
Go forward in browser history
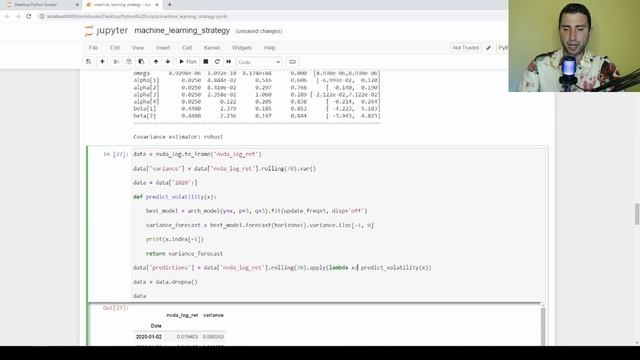(x=18, y=16)
